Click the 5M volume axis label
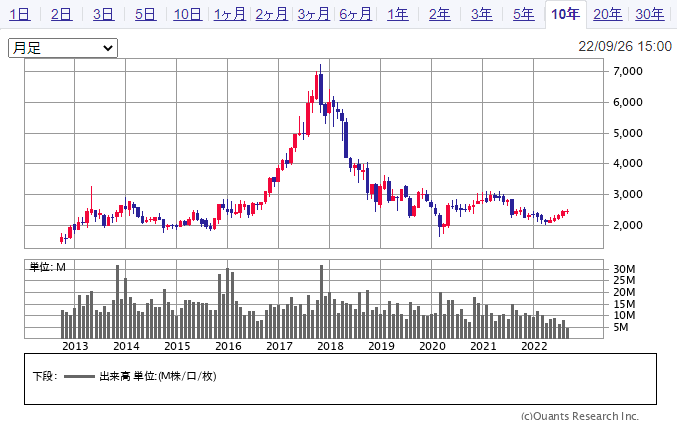 (620, 328)
